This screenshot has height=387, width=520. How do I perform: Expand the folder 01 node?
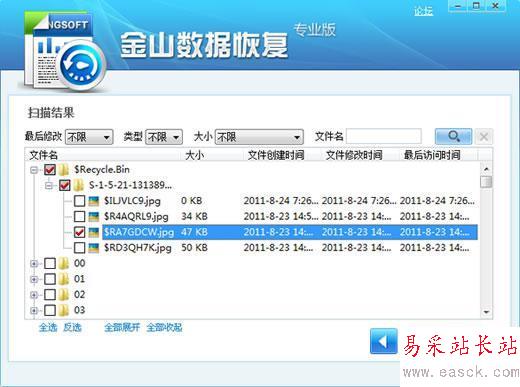34,279
